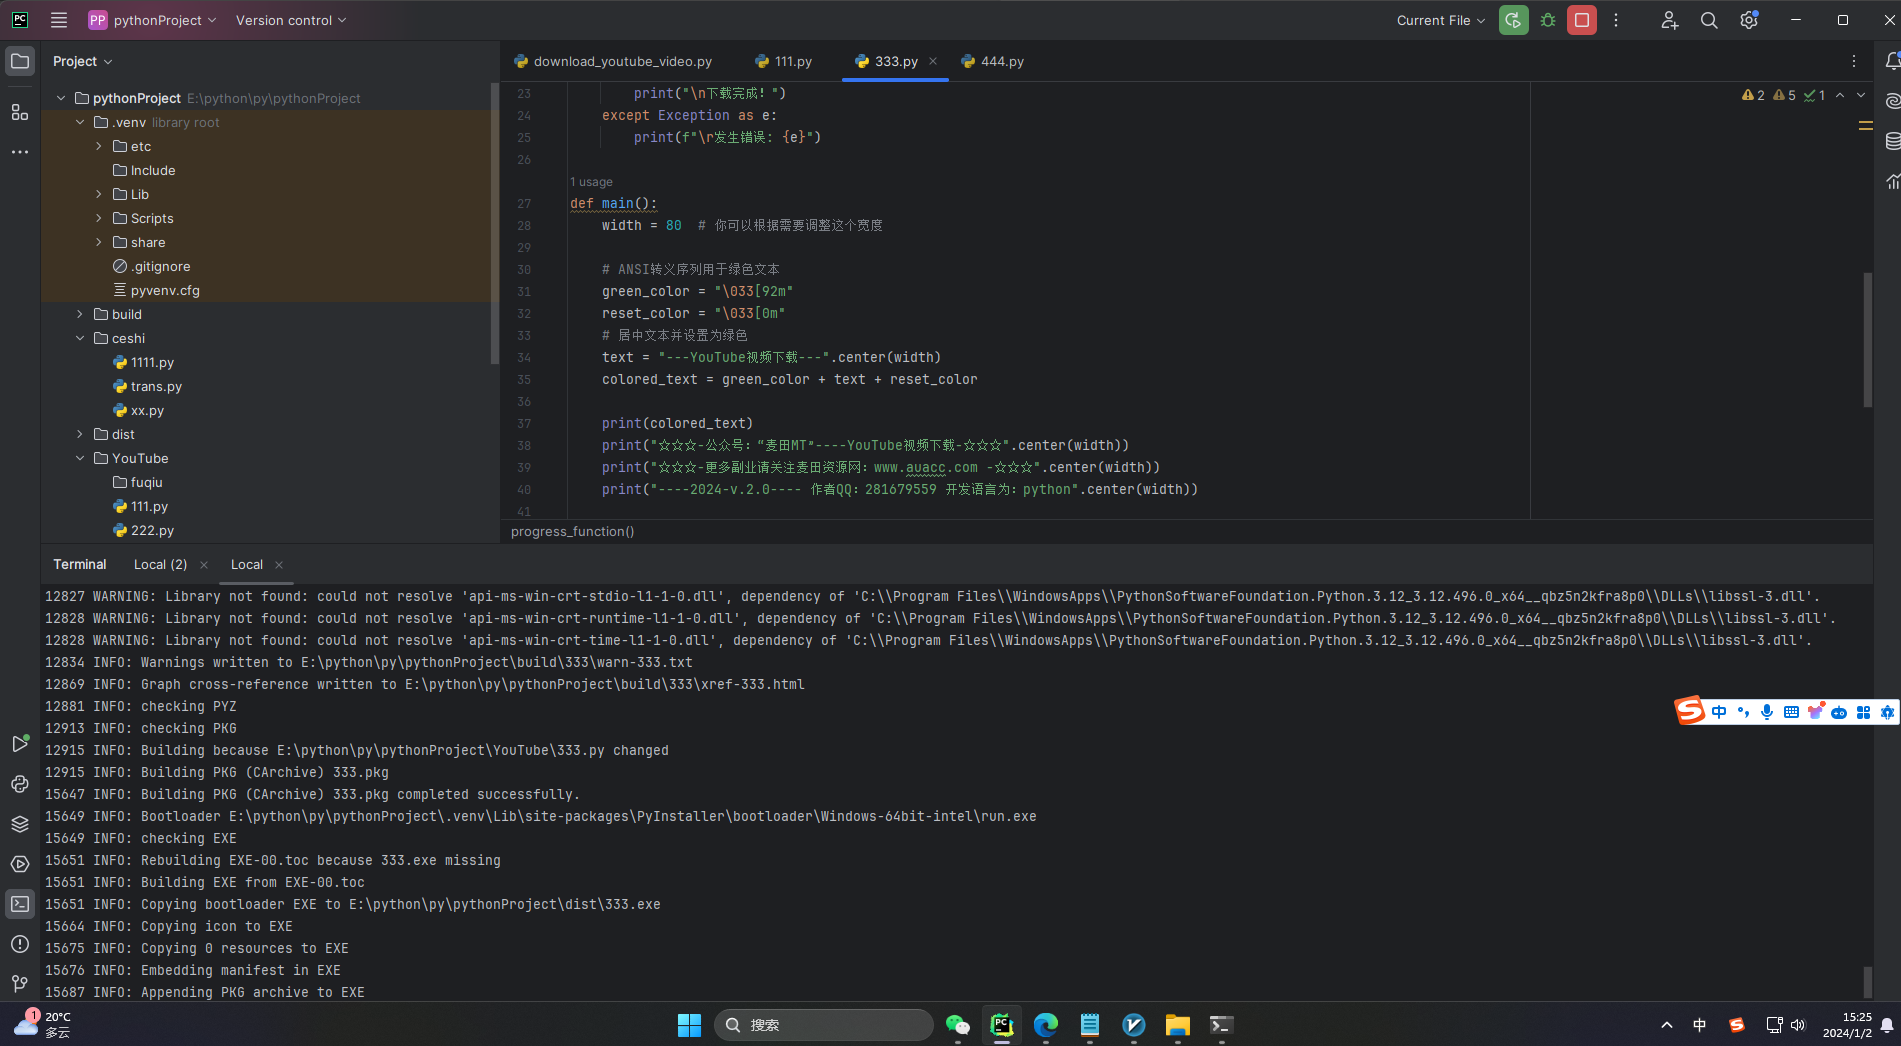Close the 333.py editor tab
1901x1046 pixels.
933,61
